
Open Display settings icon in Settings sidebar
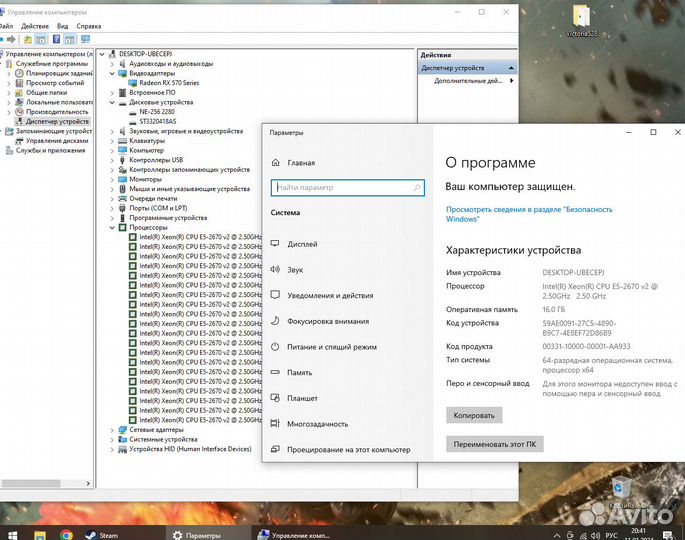(275, 243)
